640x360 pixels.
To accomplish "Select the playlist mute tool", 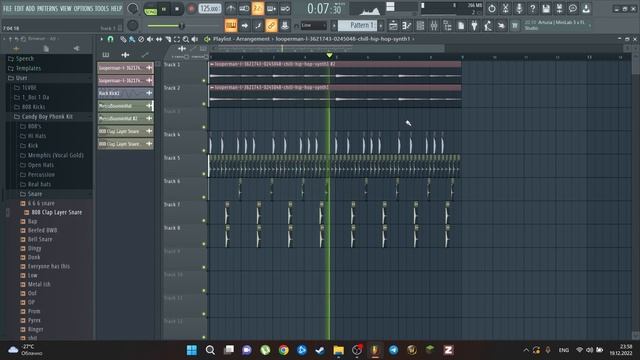I will coord(150,39).
